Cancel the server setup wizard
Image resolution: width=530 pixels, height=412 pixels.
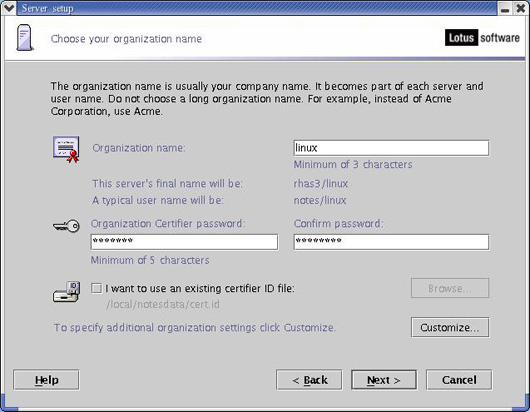(459, 380)
